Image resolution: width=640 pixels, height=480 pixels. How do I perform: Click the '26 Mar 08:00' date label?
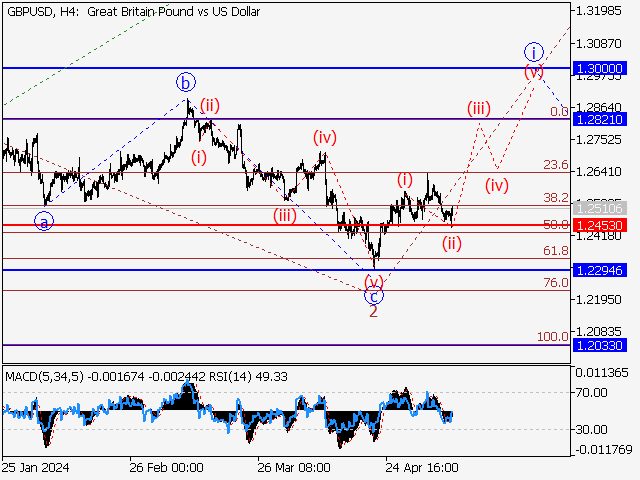(x=294, y=467)
